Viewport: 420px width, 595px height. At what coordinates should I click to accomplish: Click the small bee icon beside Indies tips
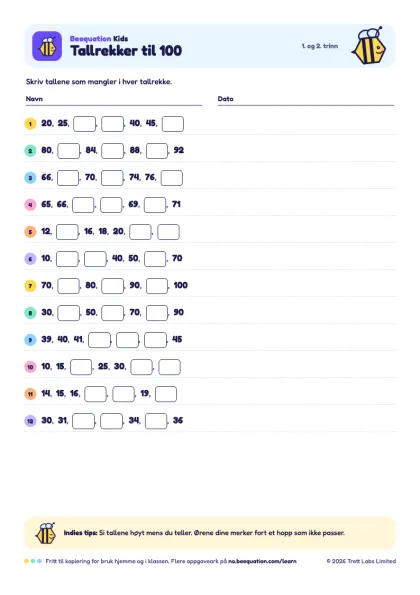click(x=46, y=533)
